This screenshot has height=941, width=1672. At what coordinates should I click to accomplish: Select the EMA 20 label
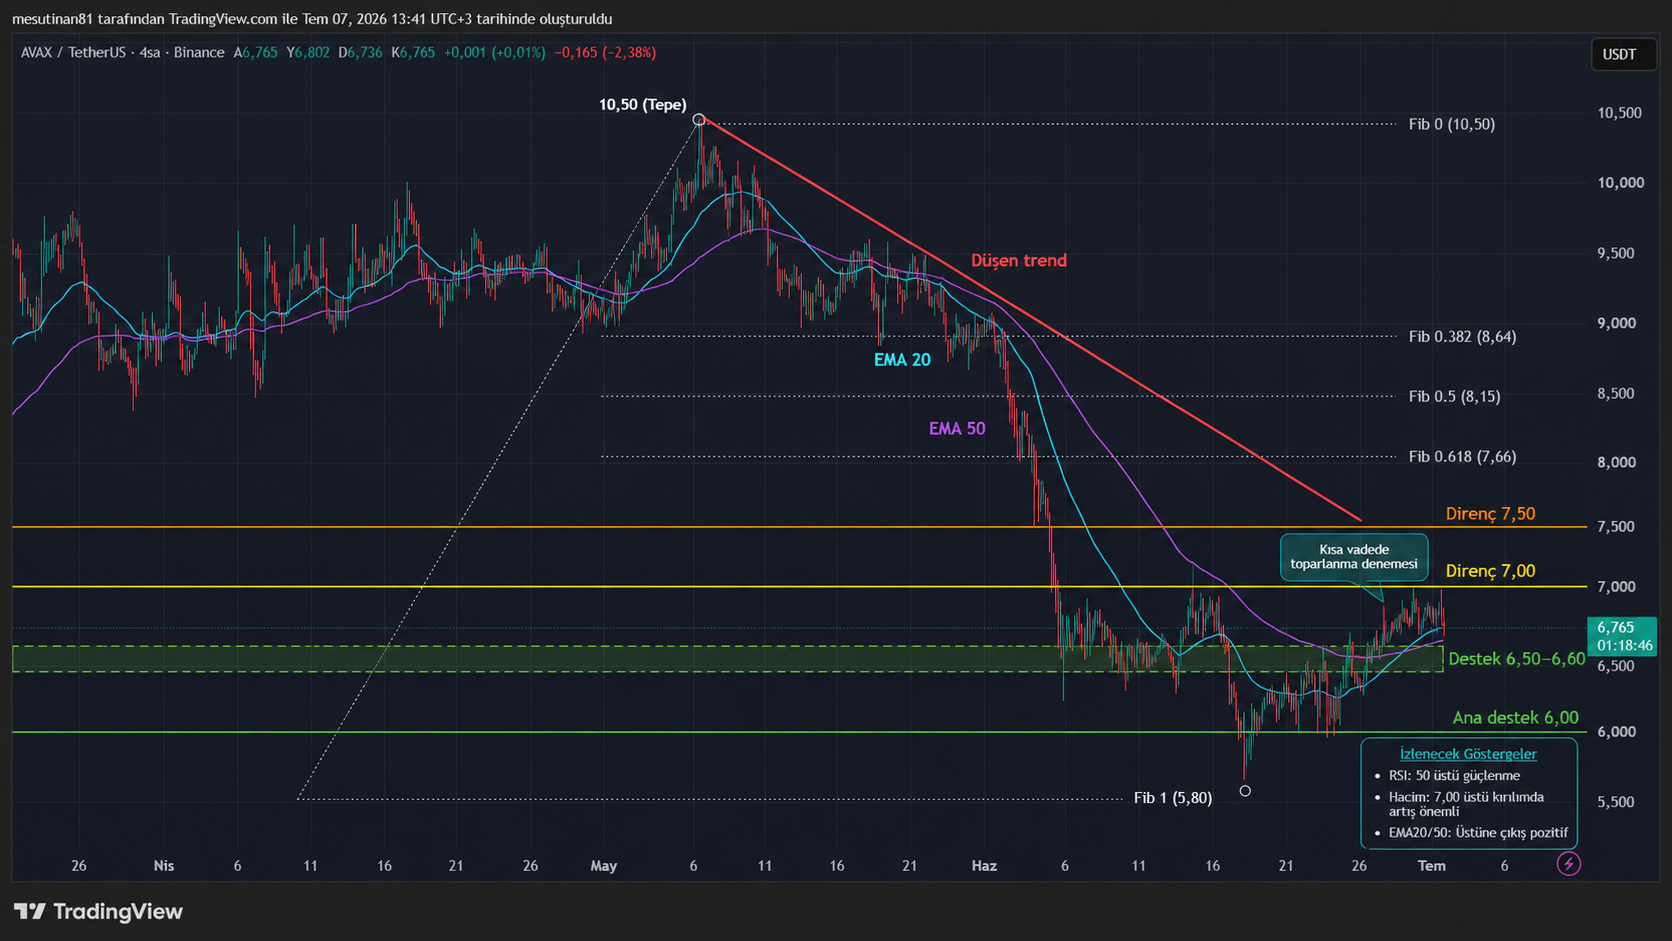click(902, 360)
